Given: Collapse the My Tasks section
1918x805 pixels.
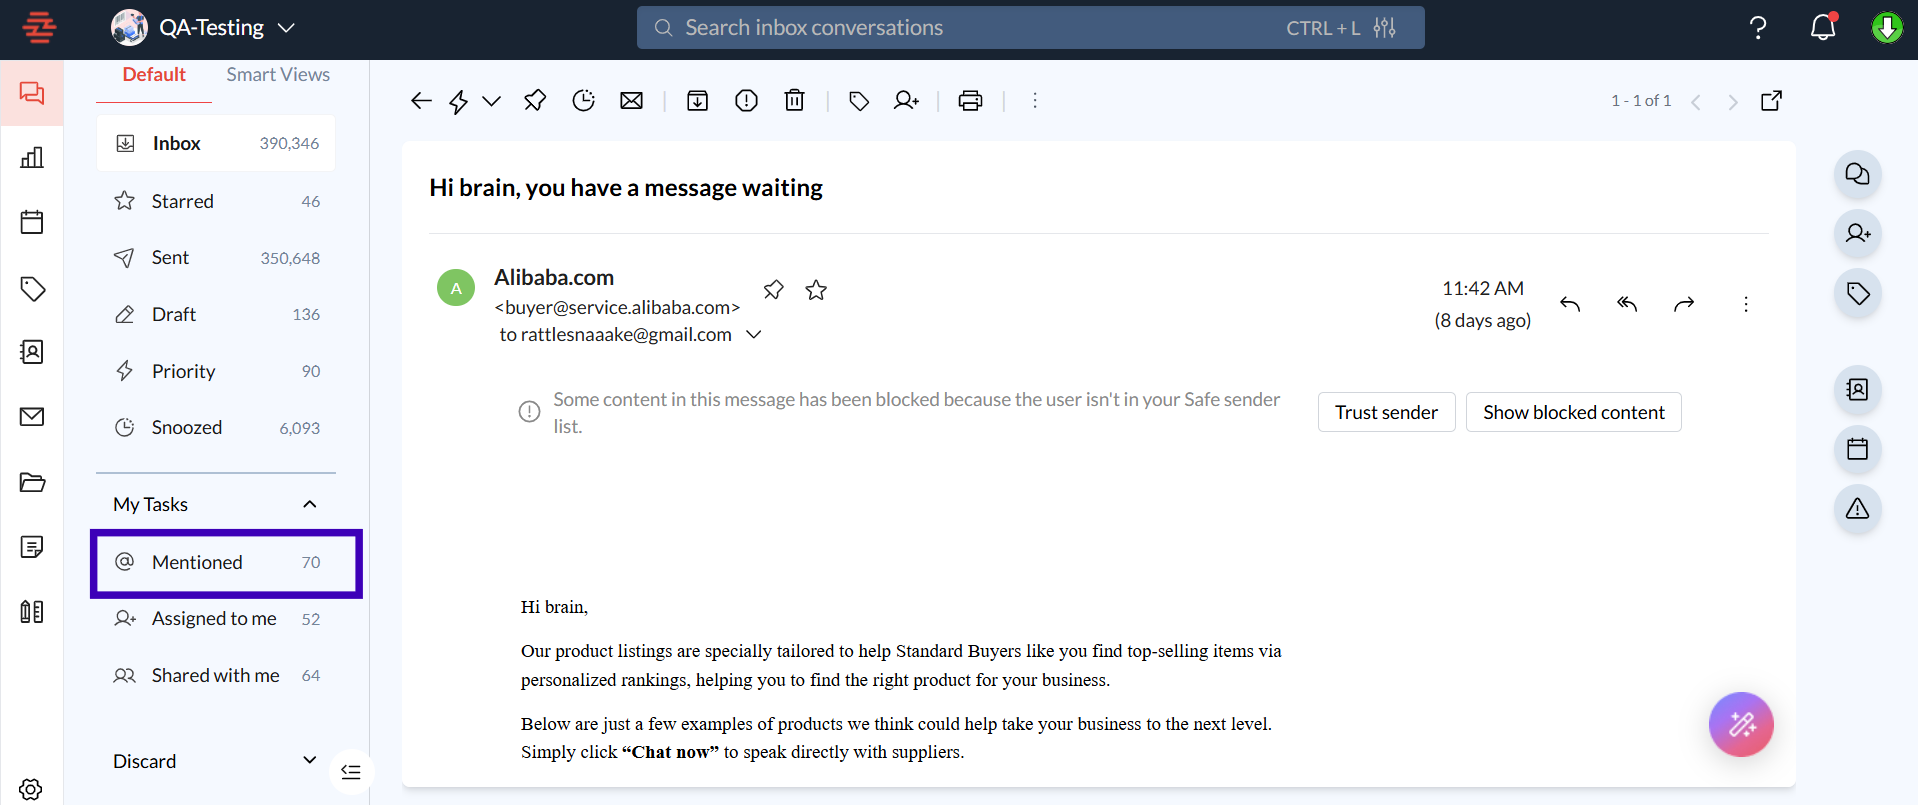Looking at the screenshot, I should [x=309, y=504].
